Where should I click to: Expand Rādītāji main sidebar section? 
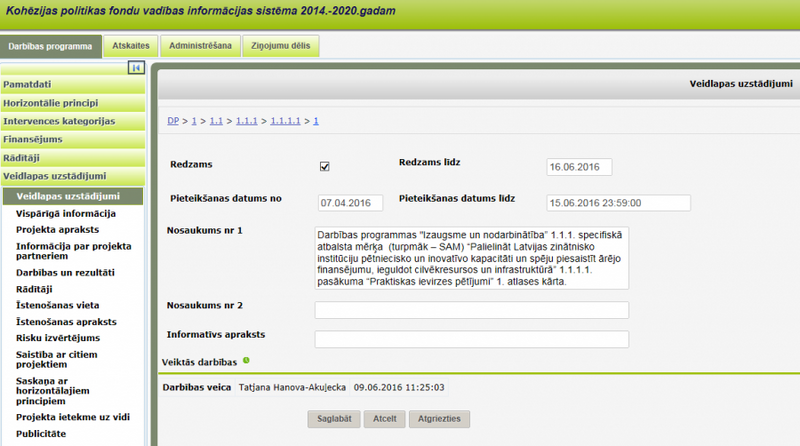click(x=72, y=158)
